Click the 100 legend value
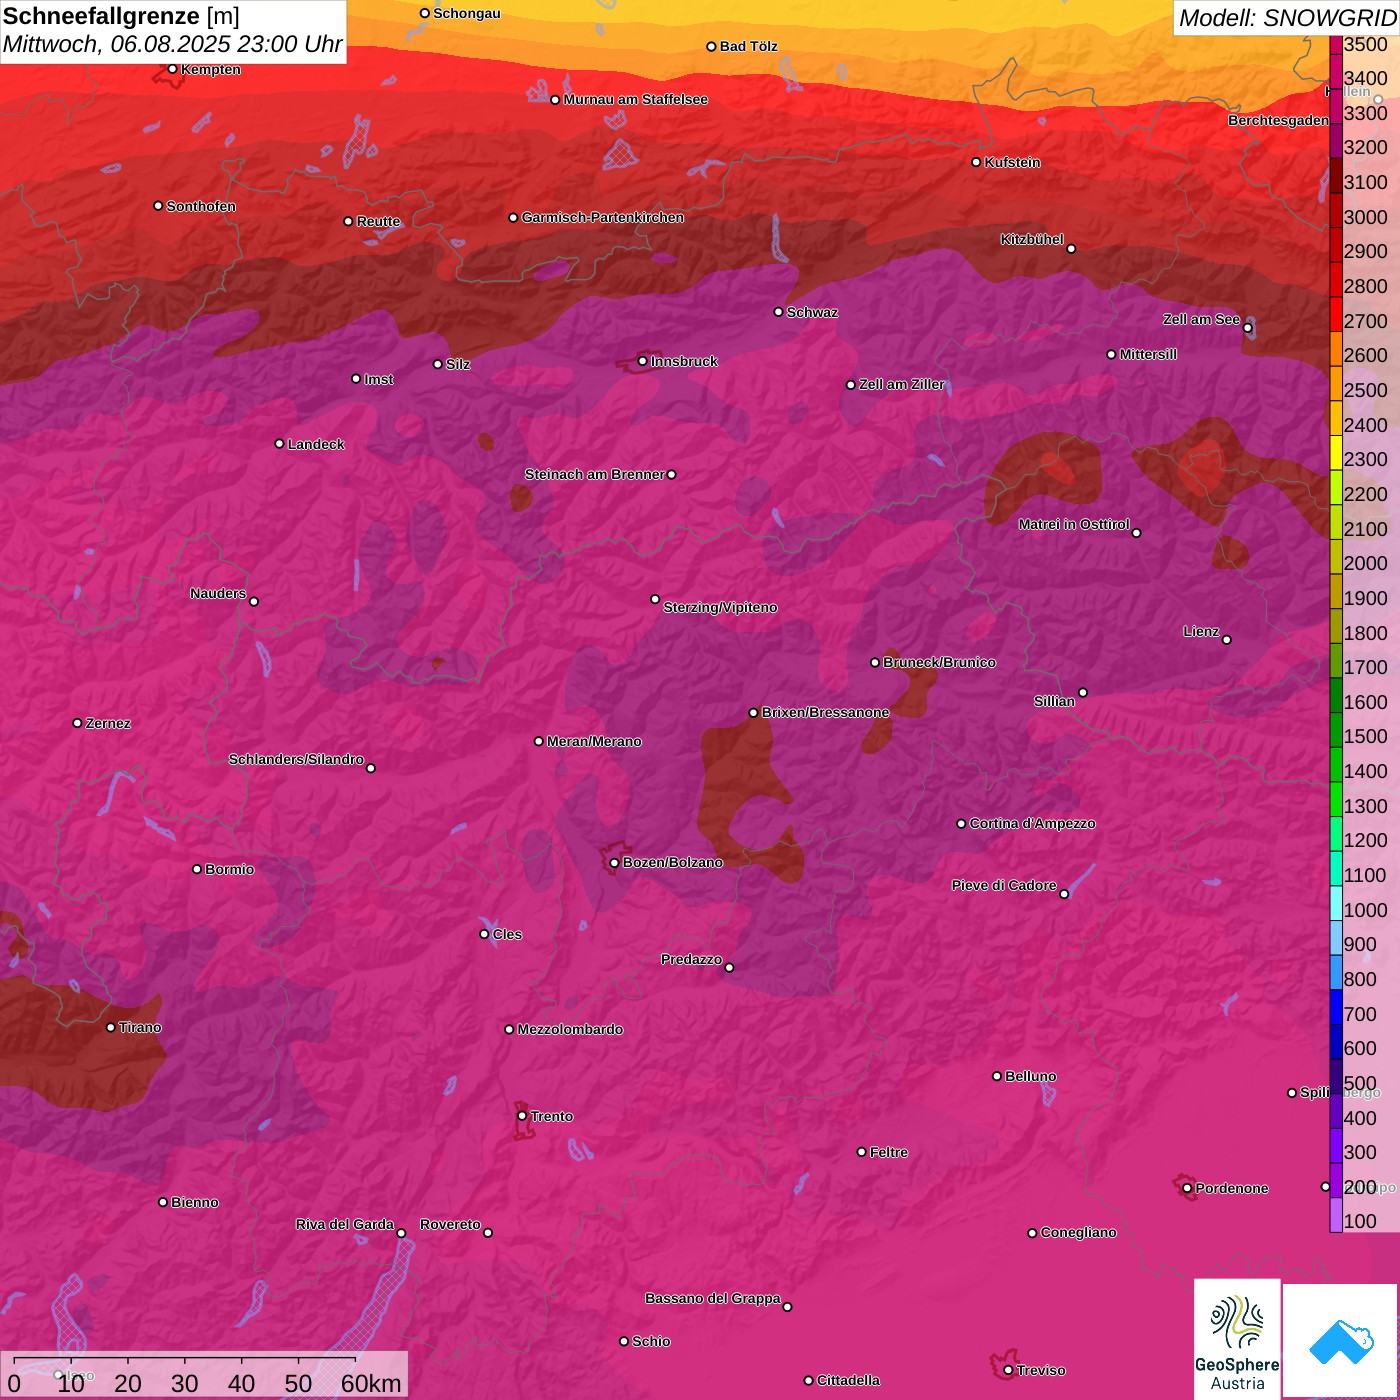The image size is (1400, 1400). click(1360, 1221)
